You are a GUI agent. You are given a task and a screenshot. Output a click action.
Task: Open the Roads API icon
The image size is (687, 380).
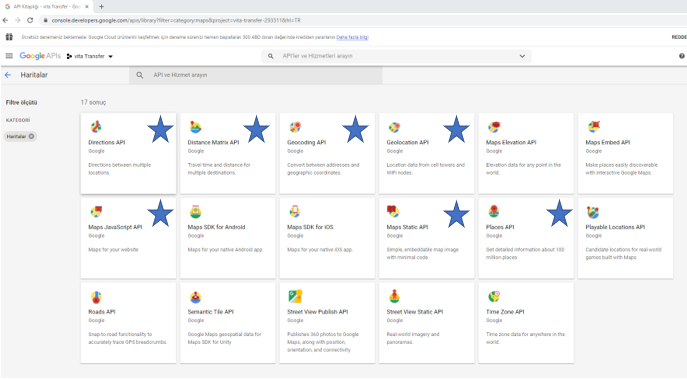[x=96, y=297]
